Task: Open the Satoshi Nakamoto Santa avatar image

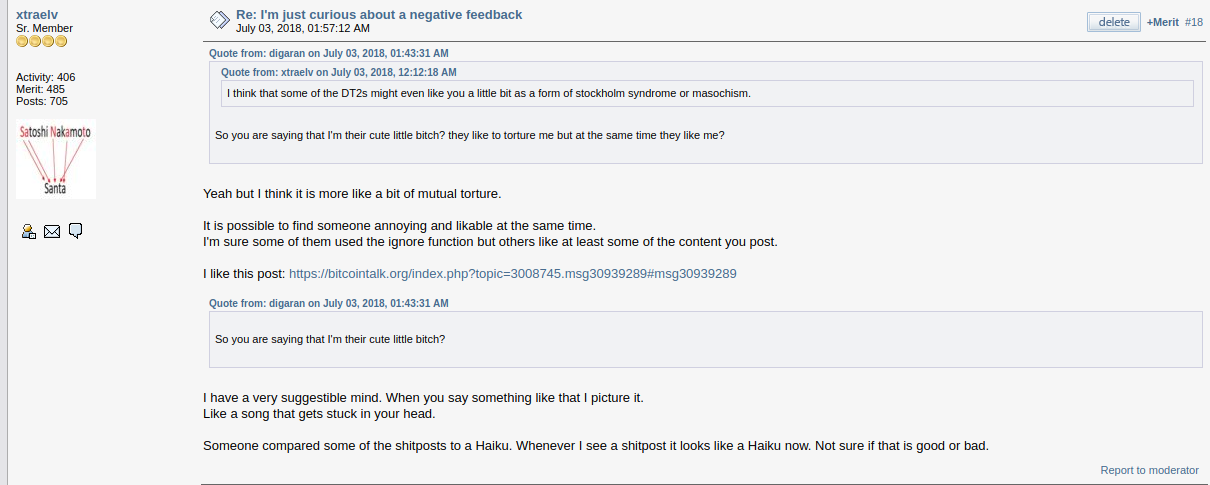Action: tap(56, 159)
